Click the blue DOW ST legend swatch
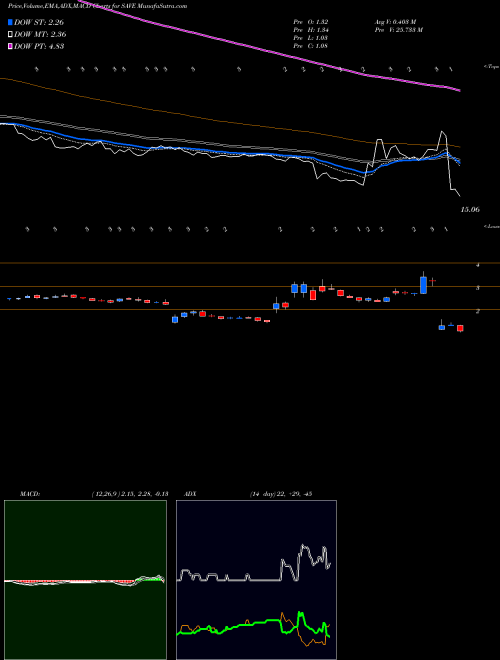This screenshot has height=660, width=500. tap(11, 22)
